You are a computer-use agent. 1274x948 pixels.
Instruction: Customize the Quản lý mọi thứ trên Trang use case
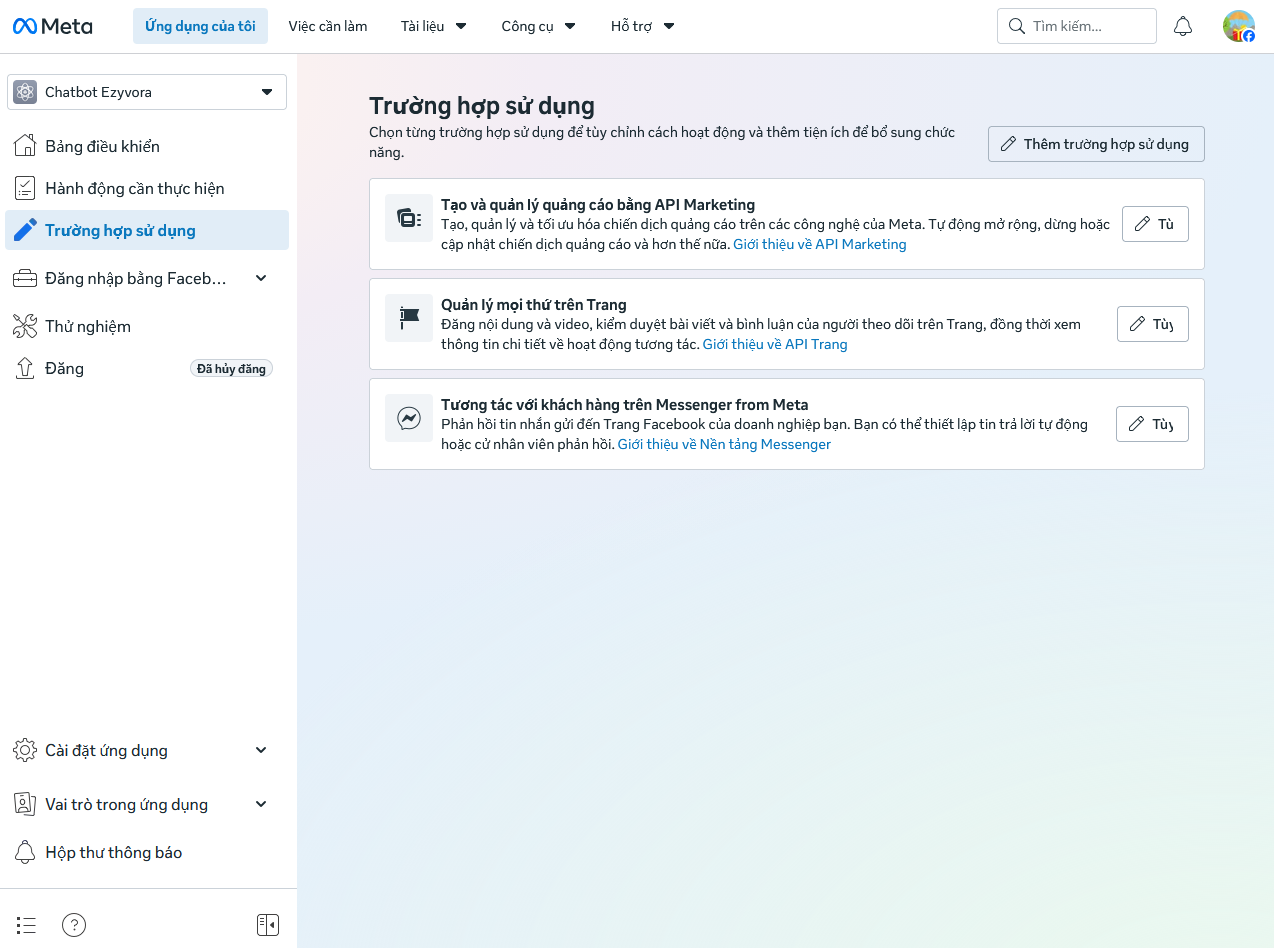coord(1152,324)
